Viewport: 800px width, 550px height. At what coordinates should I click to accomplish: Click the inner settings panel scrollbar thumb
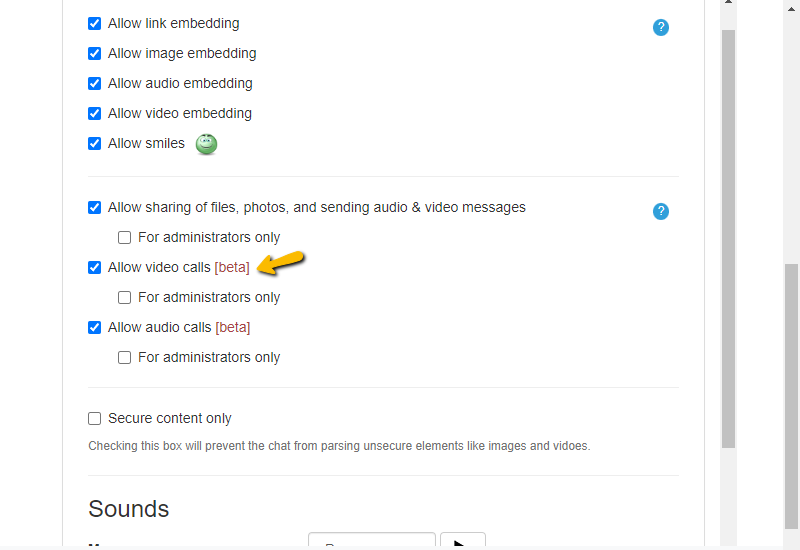(729, 239)
